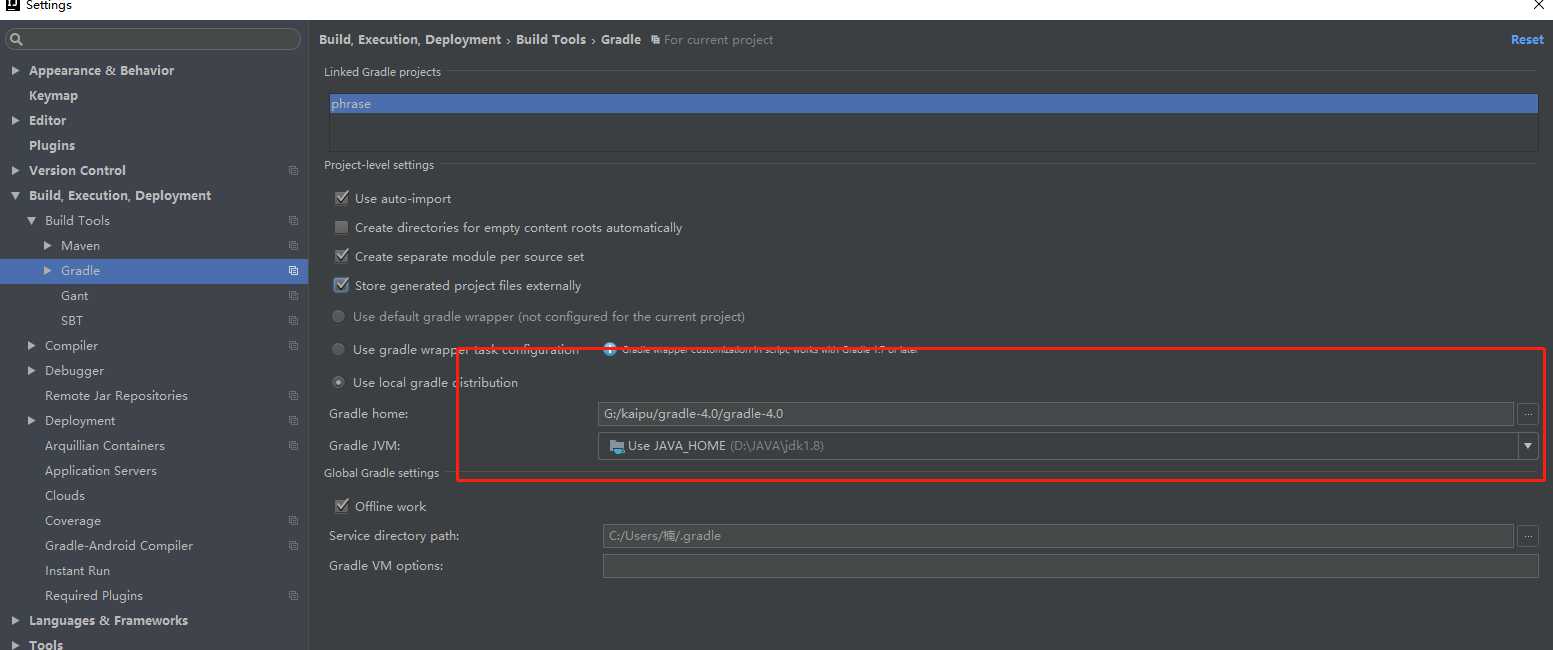Open the Gradle JVM dropdown arrow
Viewport: 1553px width, 650px height.
1528,446
